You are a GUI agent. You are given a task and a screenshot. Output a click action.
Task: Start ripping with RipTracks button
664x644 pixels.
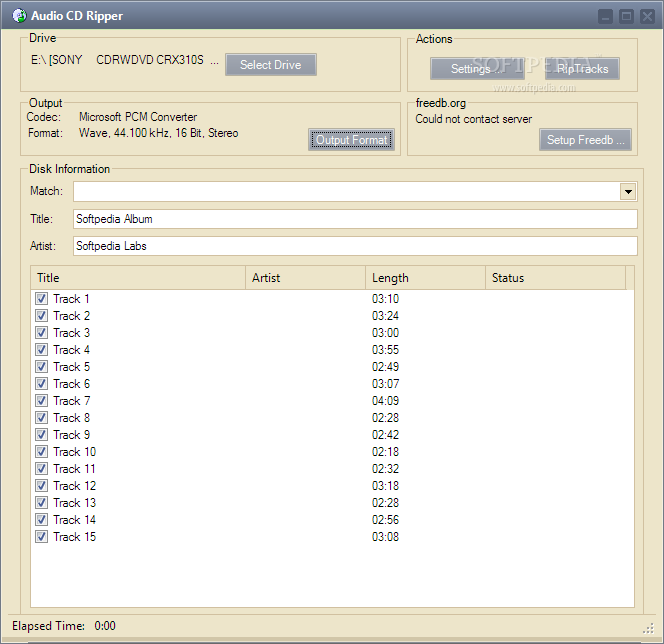582,69
